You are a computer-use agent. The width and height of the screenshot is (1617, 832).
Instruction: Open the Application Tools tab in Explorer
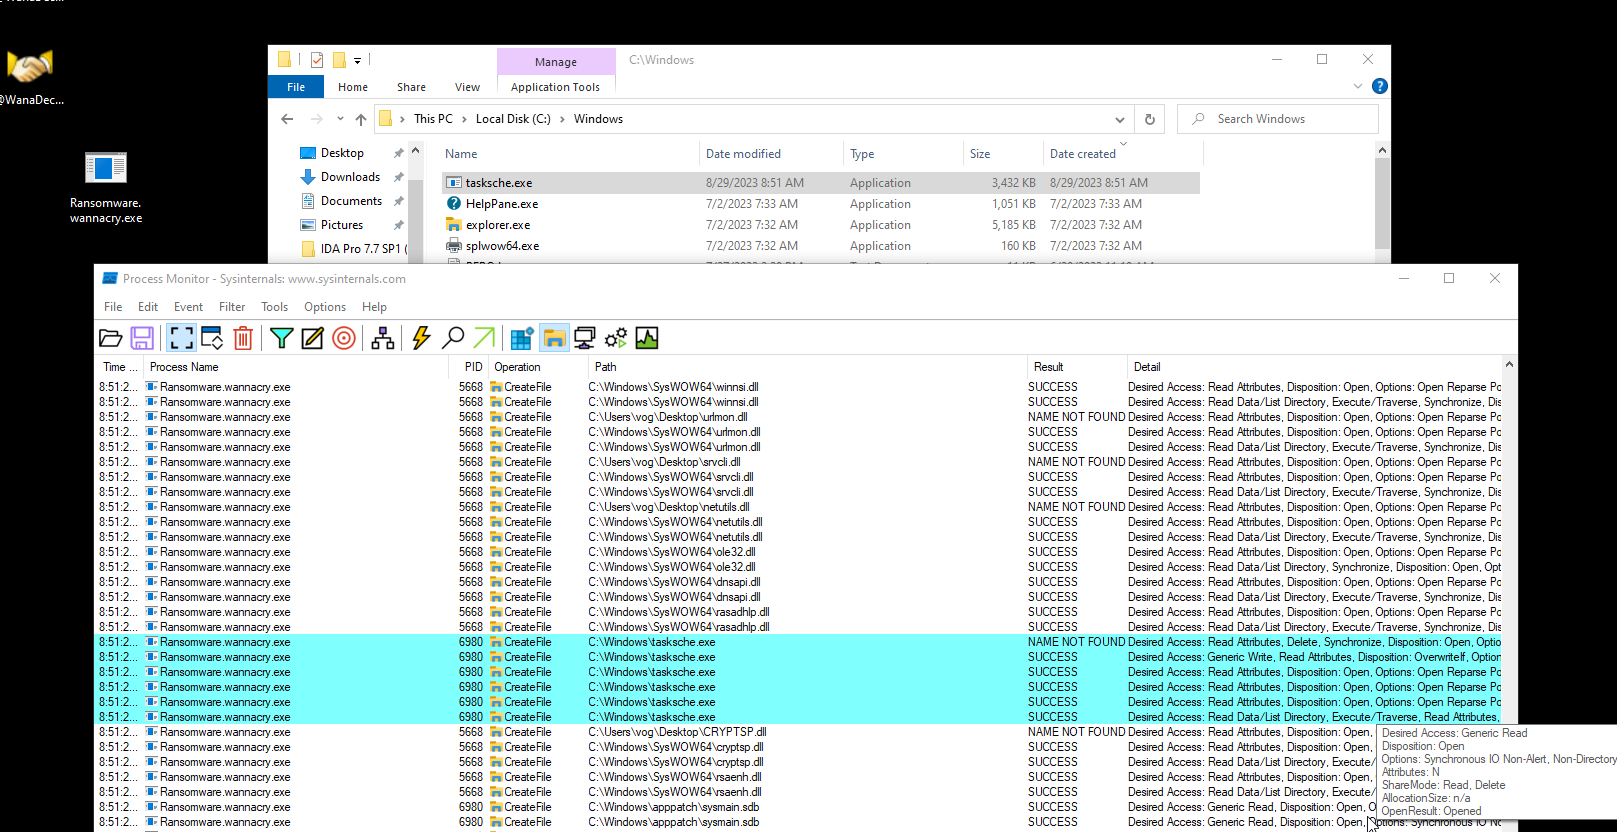tap(555, 87)
